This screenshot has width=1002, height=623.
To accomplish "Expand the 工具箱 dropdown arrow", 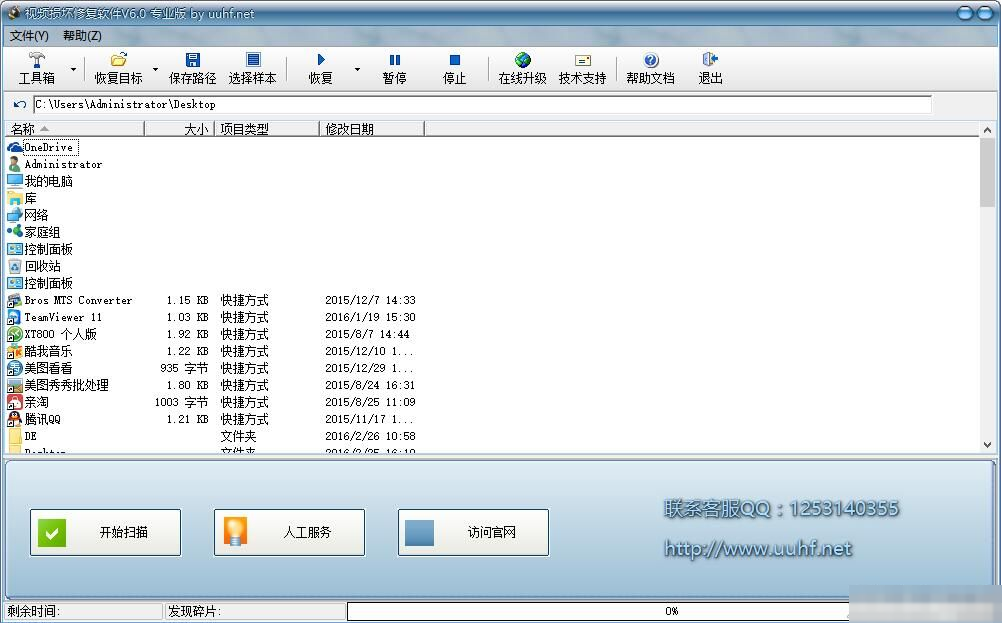I will (73, 70).
